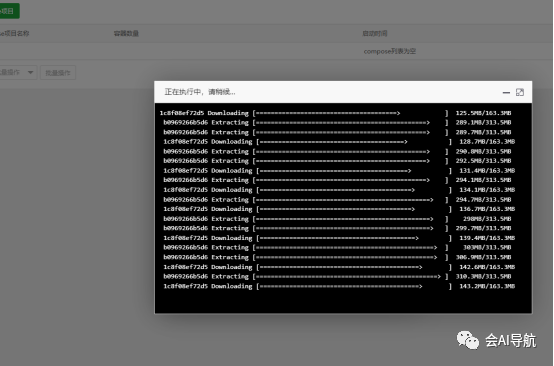The height and width of the screenshot is (366, 554).
Task: Click the green add project button
Action: pos(9,11)
